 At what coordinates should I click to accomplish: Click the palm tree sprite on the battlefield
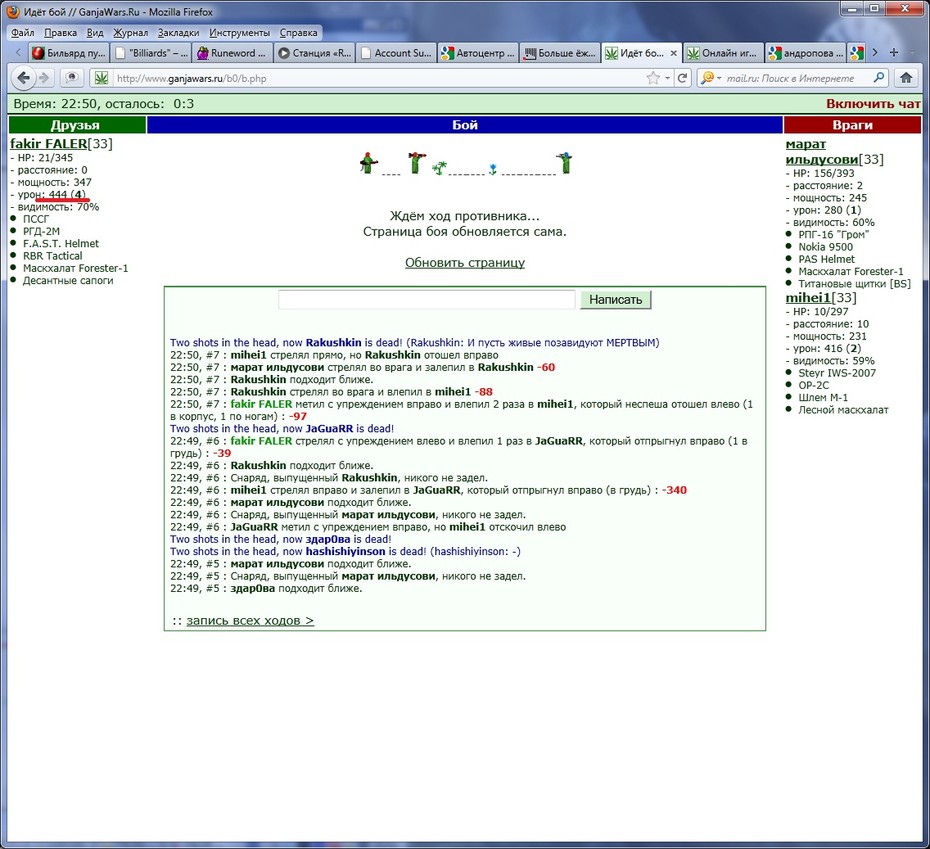click(x=439, y=168)
